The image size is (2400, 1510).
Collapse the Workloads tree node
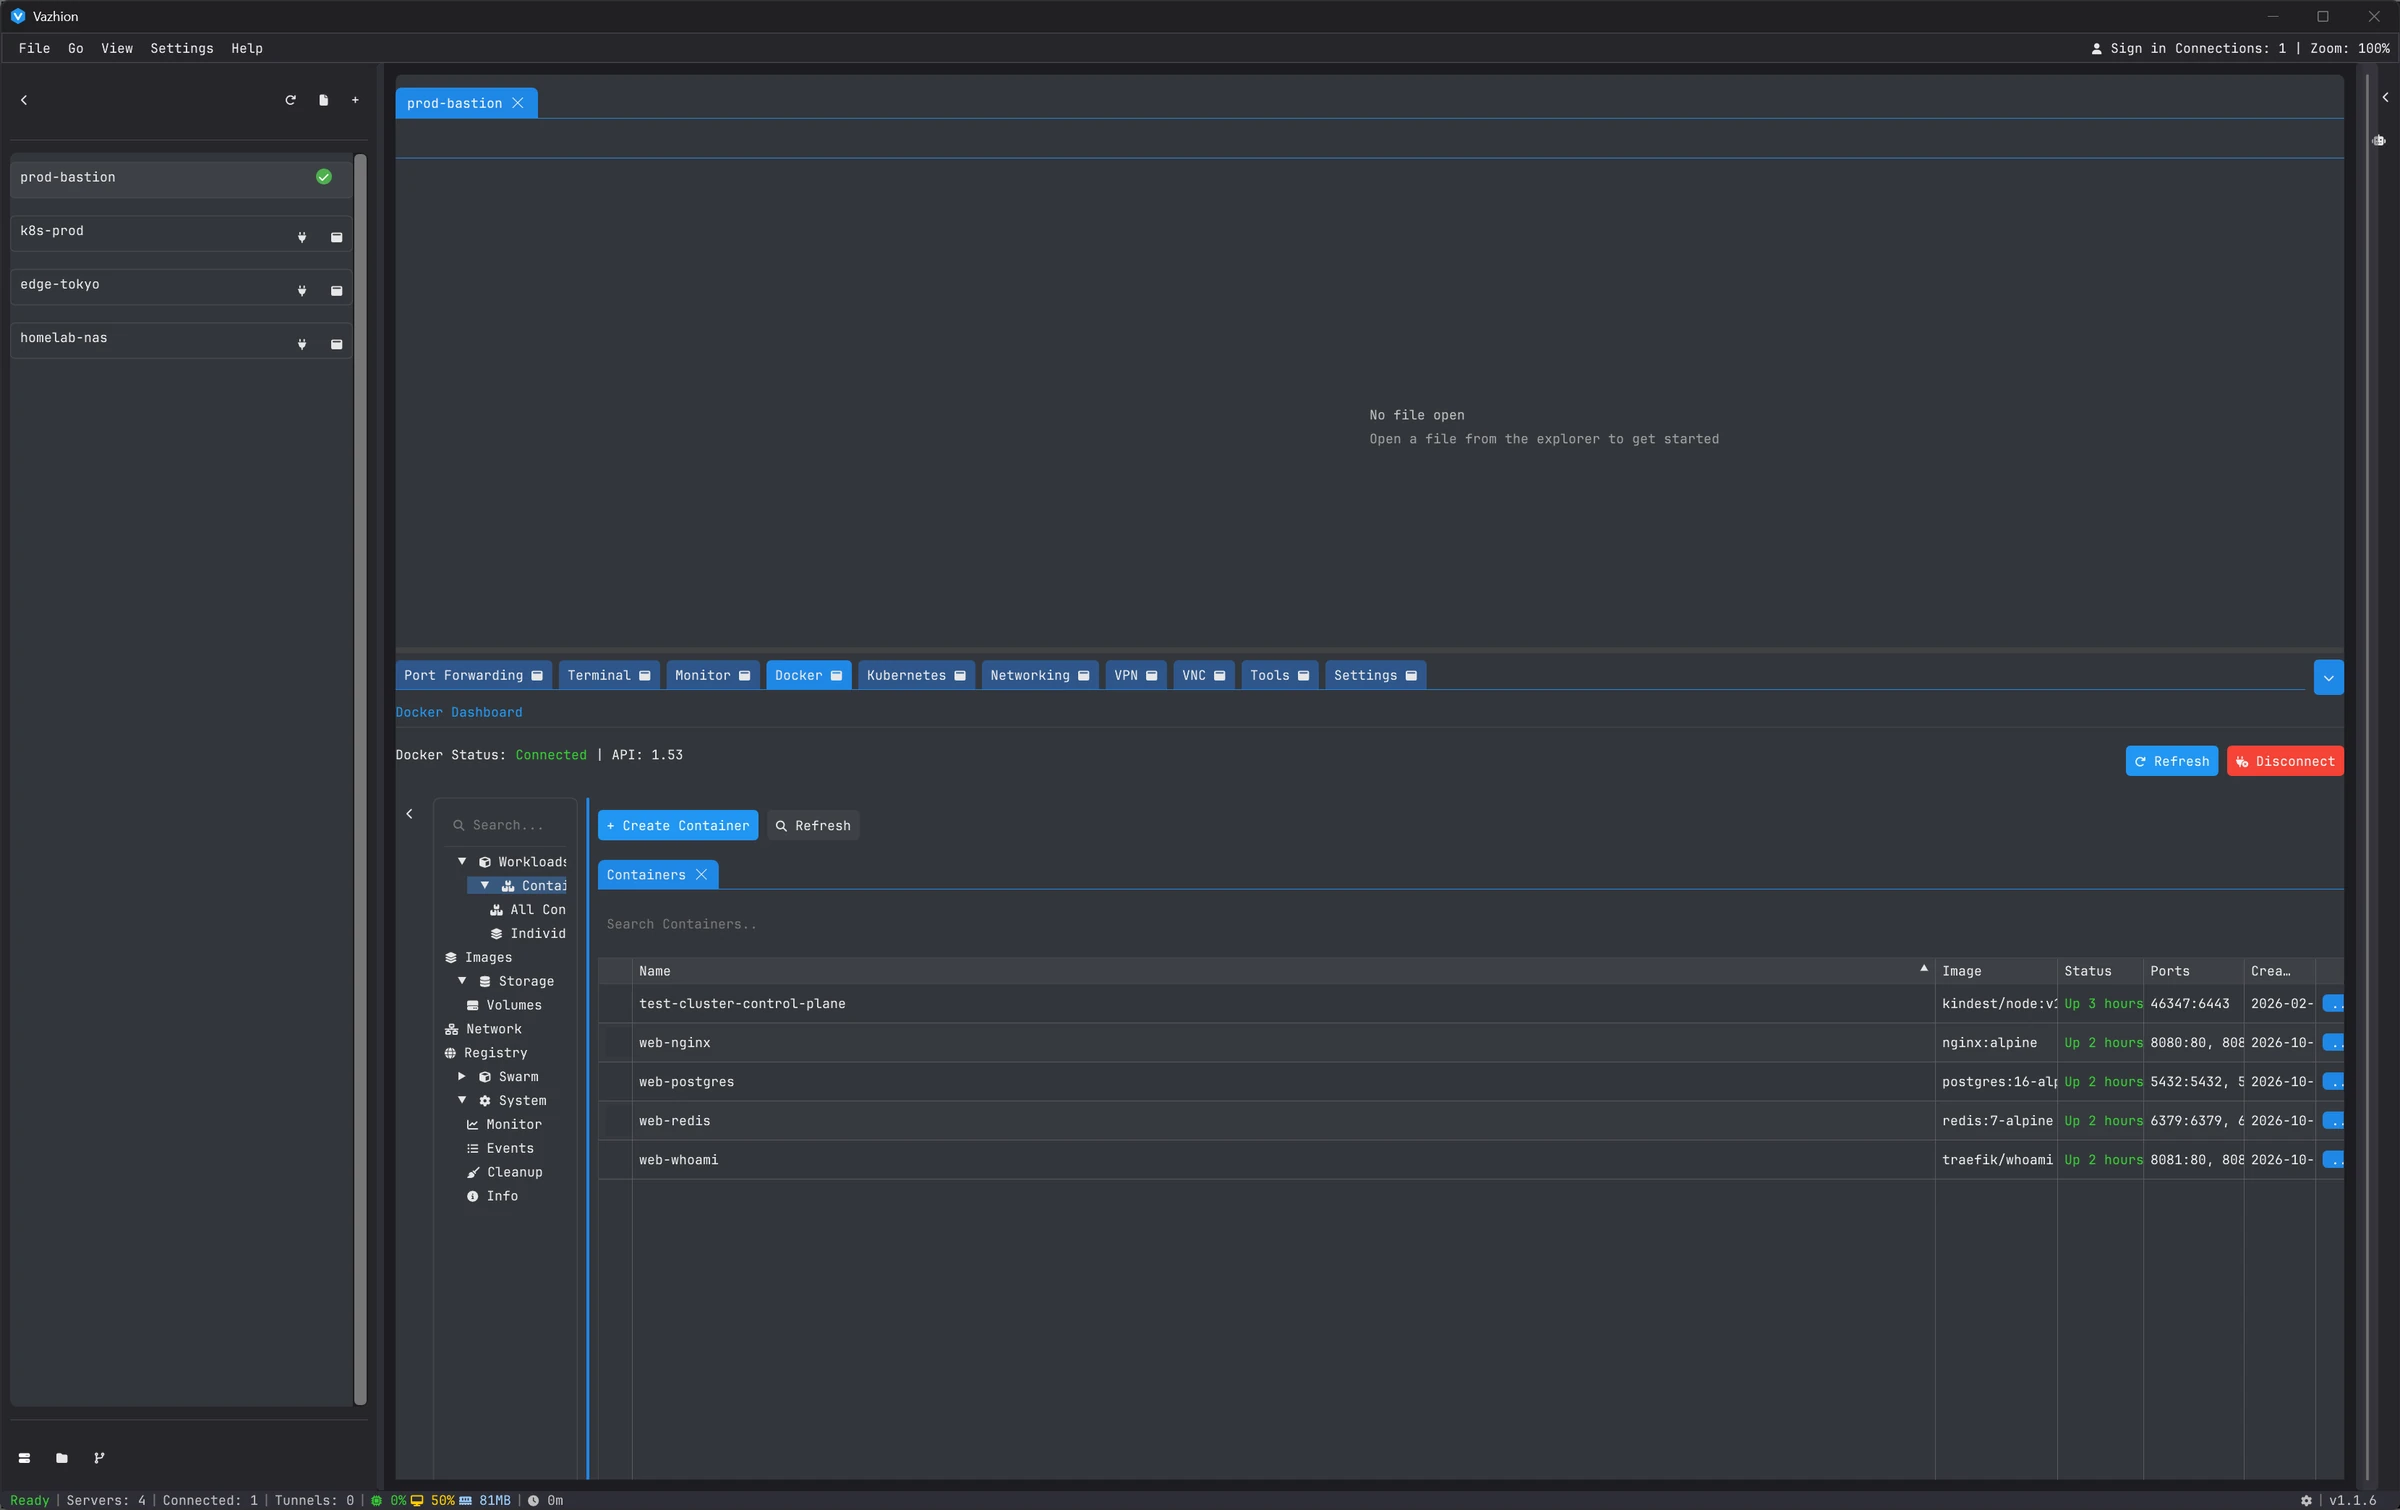(x=462, y=862)
